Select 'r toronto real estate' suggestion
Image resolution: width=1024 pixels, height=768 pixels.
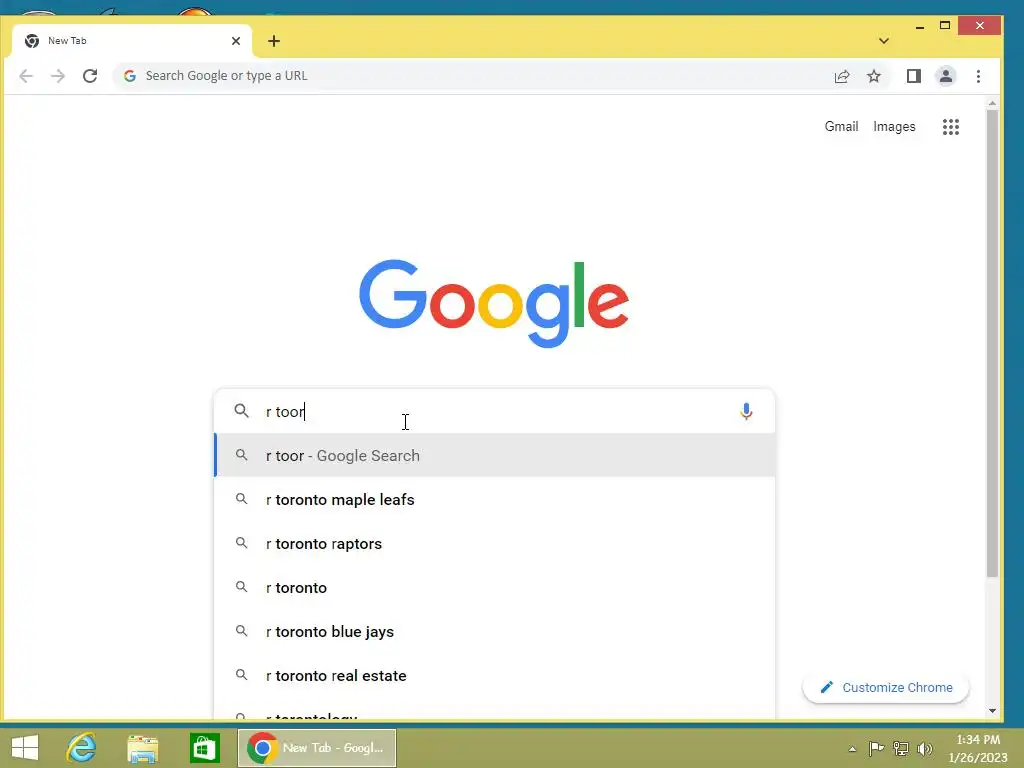click(495, 675)
